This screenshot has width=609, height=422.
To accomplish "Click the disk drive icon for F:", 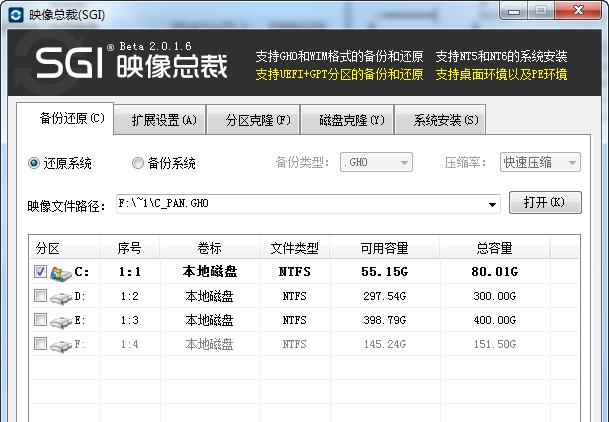I will coord(61,346).
